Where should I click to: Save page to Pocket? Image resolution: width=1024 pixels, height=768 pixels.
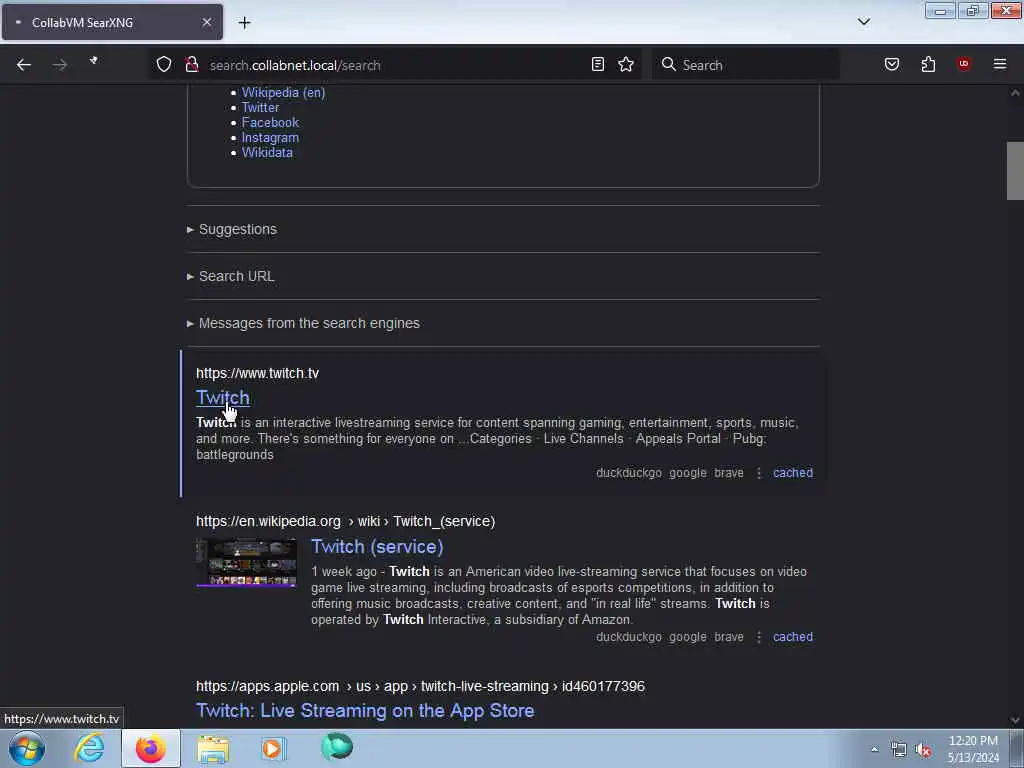892,64
